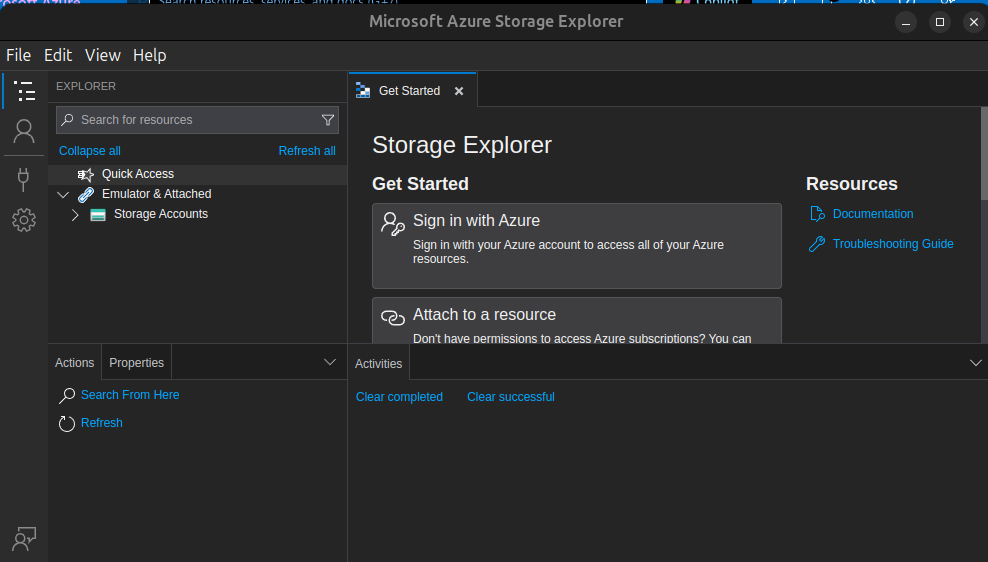Click Search From Here action
The width and height of the screenshot is (988, 562).
(x=130, y=395)
